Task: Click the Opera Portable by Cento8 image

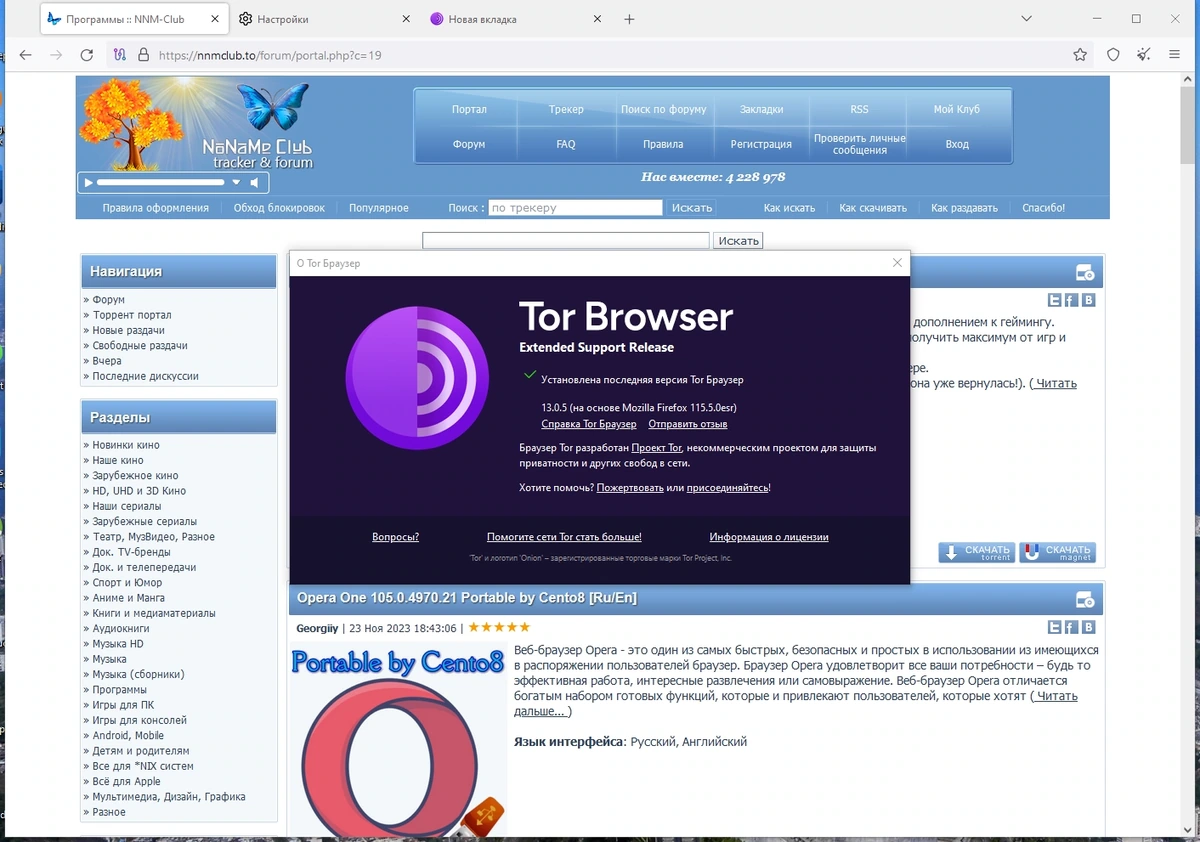Action: click(398, 741)
